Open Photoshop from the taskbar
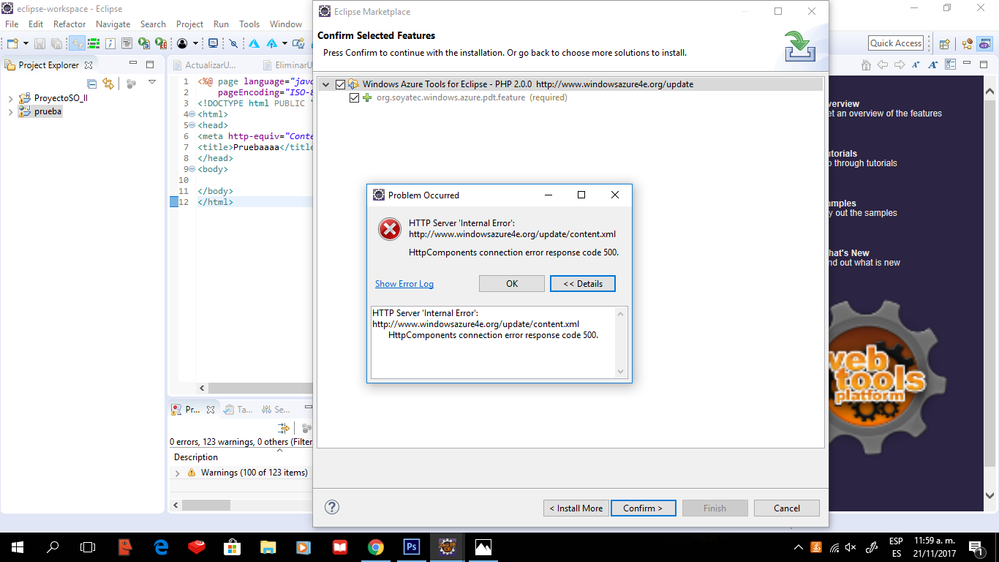999x562 pixels. pyautogui.click(x=412, y=547)
